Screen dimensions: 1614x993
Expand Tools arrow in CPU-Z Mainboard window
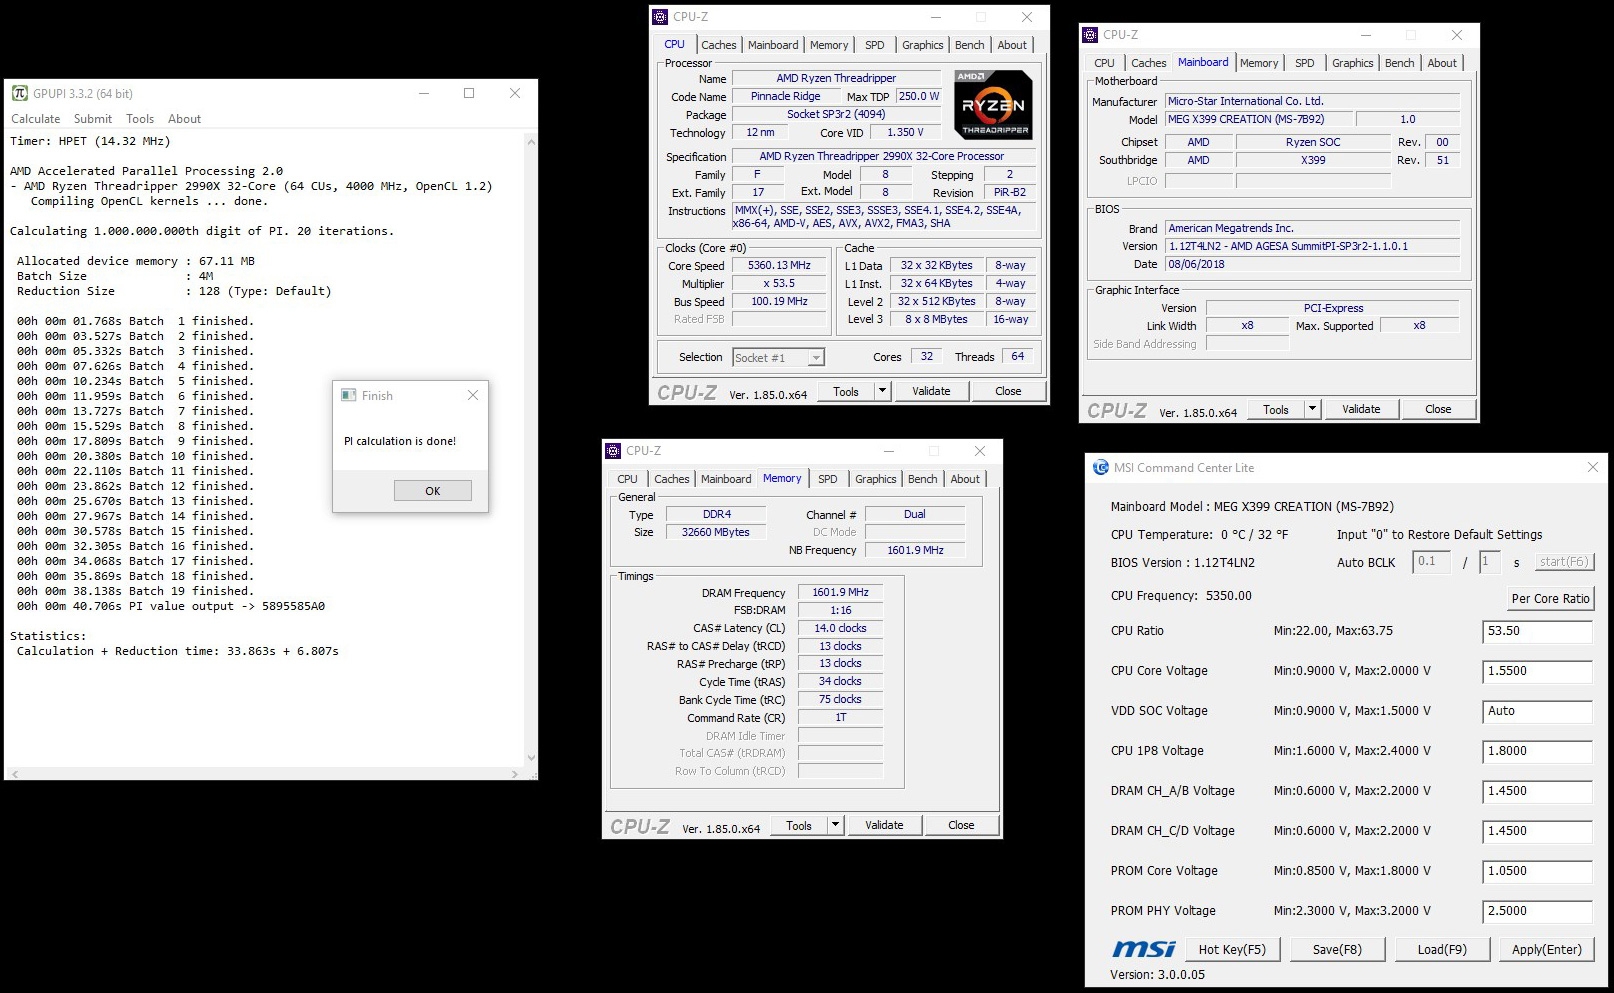(x=1313, y=409)
